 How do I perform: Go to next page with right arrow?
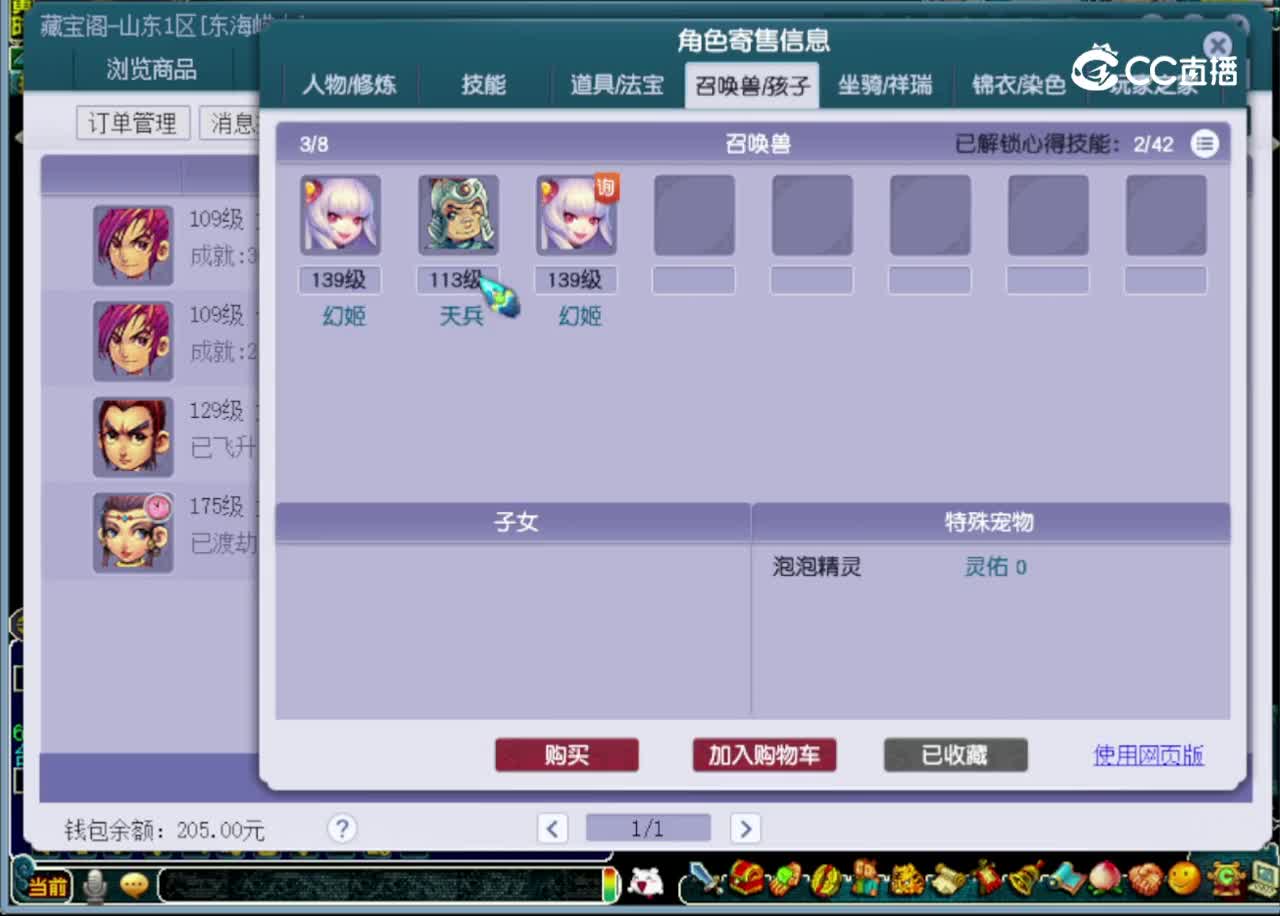coord(745,829)
